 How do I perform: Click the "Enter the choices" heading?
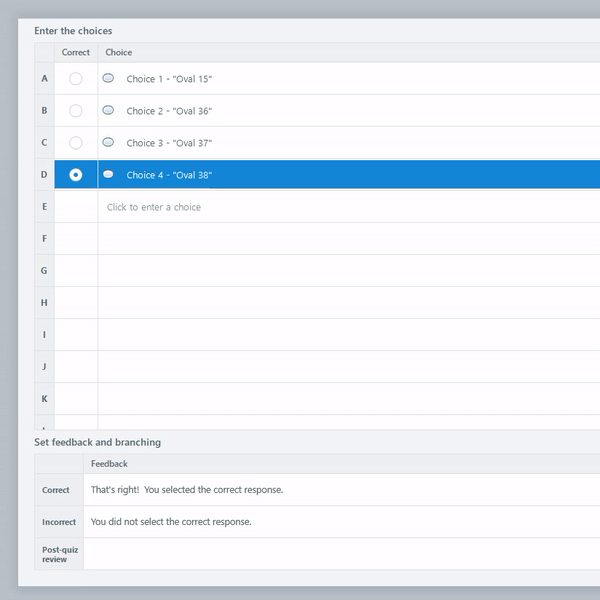coord(73,31)
